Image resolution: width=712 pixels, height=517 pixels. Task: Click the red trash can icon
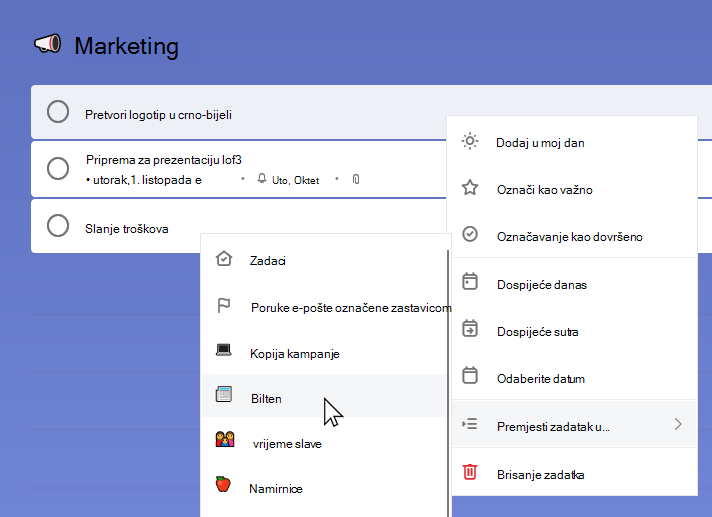click(x=470, y=472)
